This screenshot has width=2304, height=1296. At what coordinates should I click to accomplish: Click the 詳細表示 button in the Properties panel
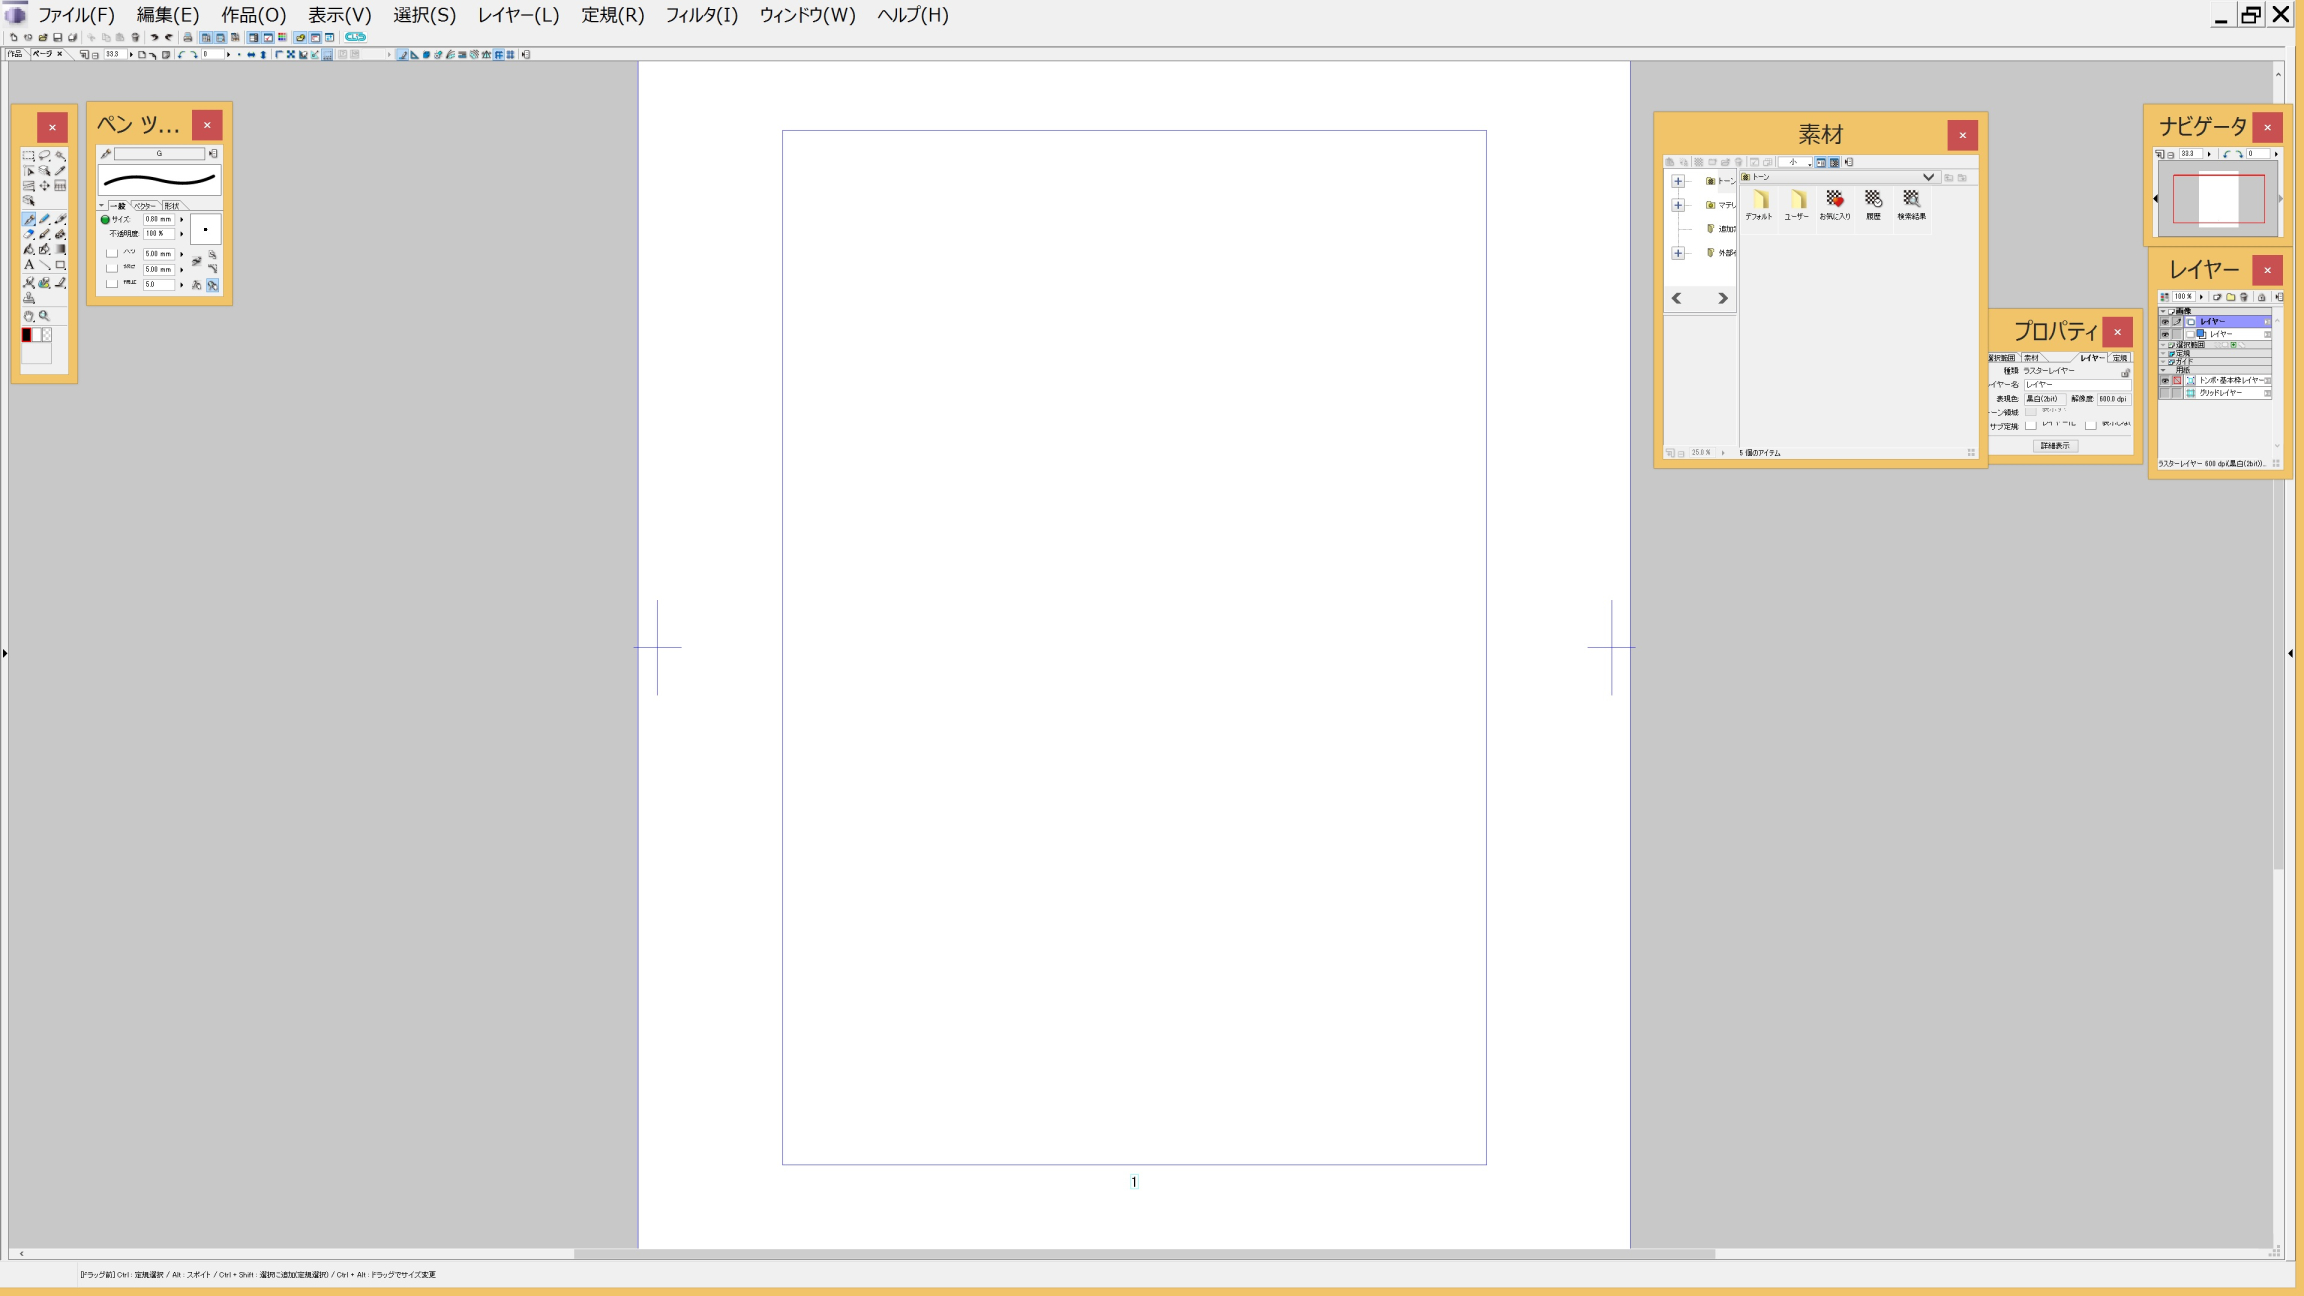[x=2055, y=446]
